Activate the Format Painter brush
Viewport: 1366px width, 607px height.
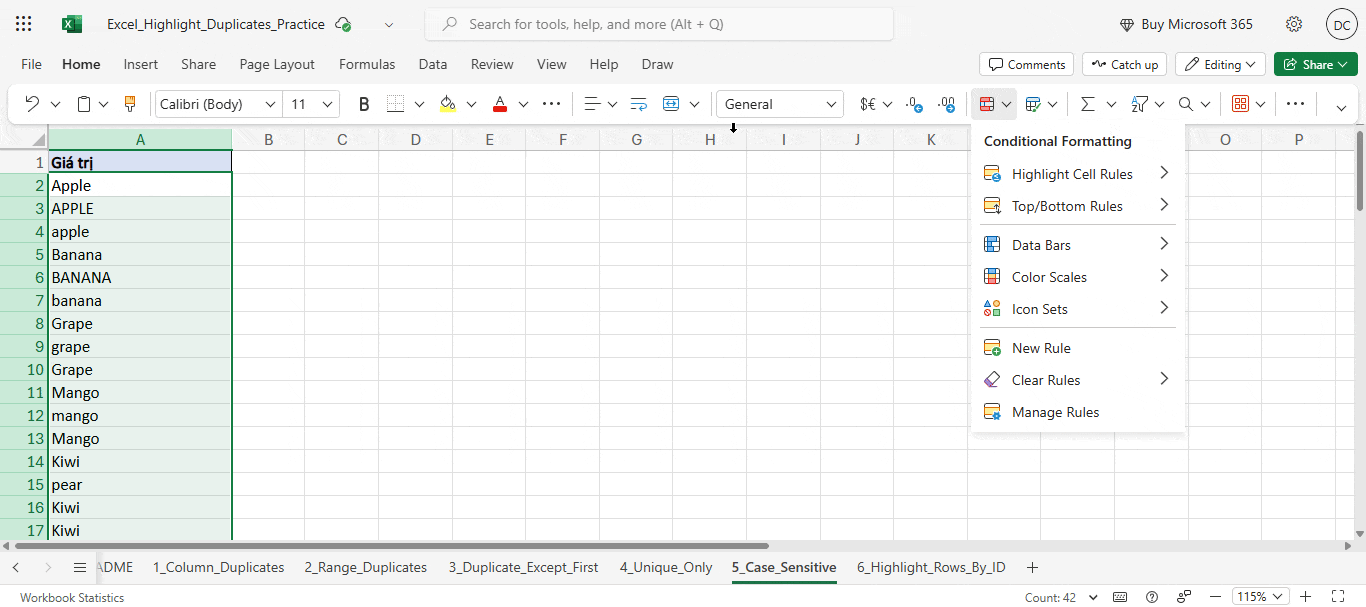pyautogui.click(x=130, y=104)
